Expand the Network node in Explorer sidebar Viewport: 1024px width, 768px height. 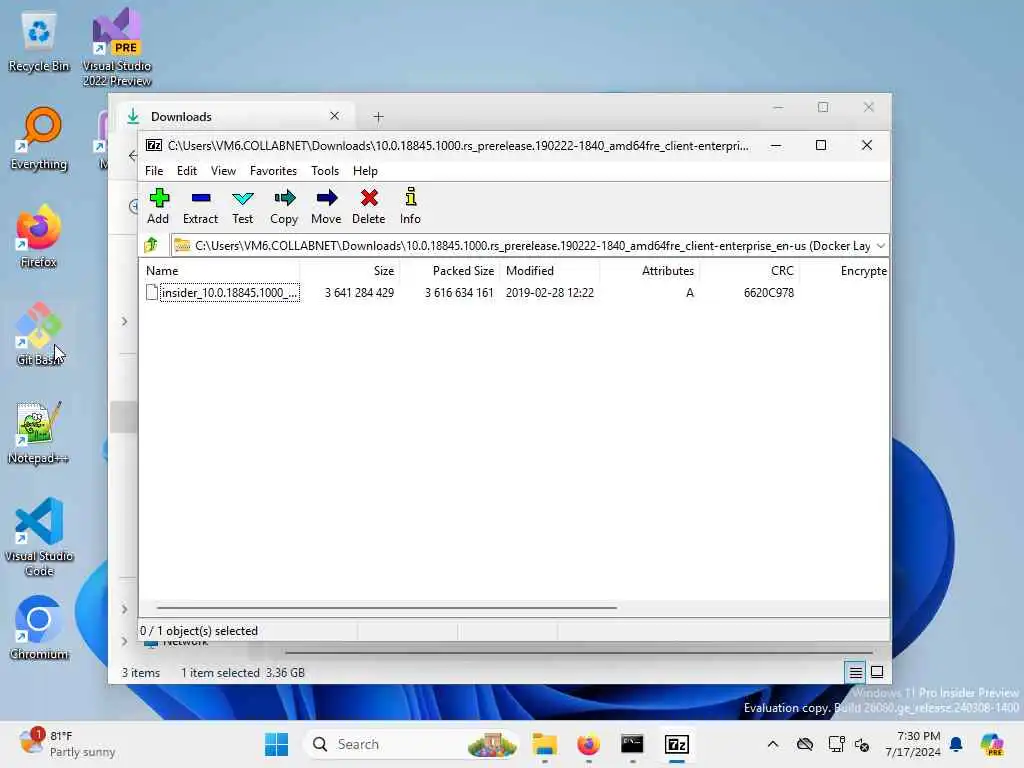124,641
